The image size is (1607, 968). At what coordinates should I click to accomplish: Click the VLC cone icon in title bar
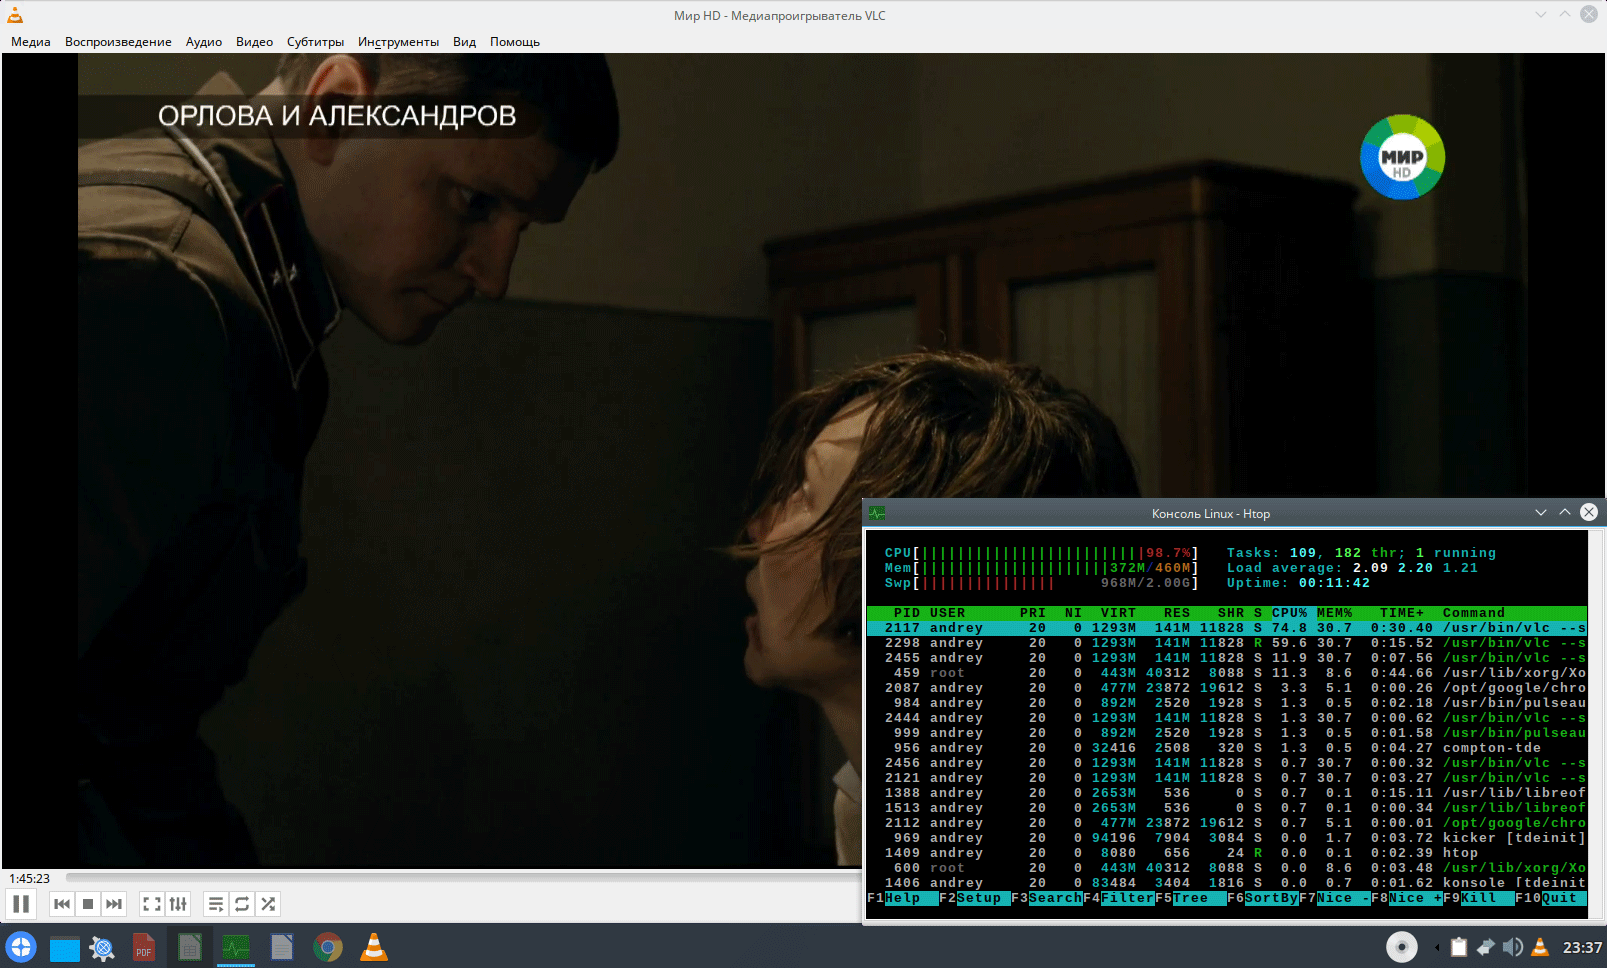pyautogui.click(x=15, y=15)
